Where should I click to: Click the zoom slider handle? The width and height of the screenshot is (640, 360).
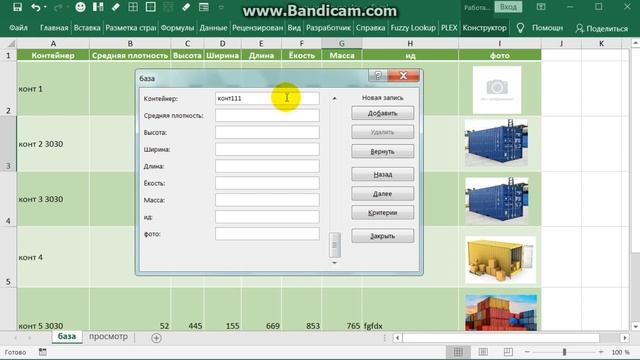564,352
